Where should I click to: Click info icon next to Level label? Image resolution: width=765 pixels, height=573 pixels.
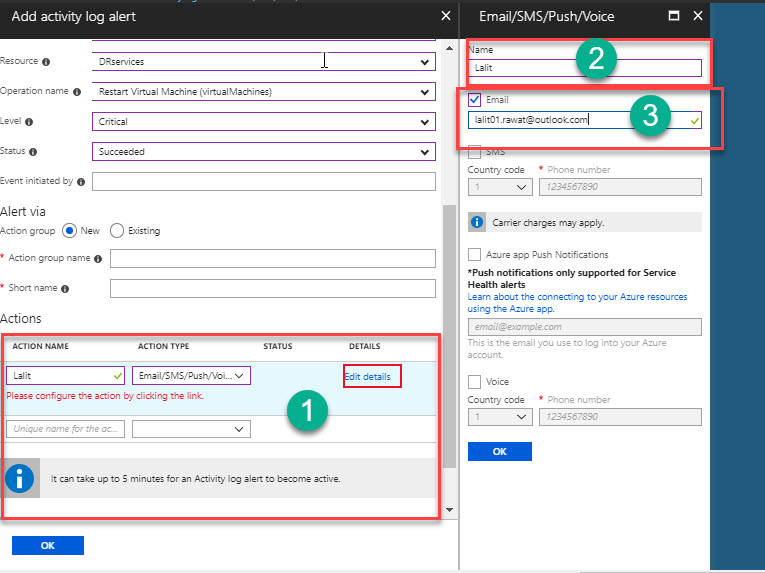[x=27, y=122]
